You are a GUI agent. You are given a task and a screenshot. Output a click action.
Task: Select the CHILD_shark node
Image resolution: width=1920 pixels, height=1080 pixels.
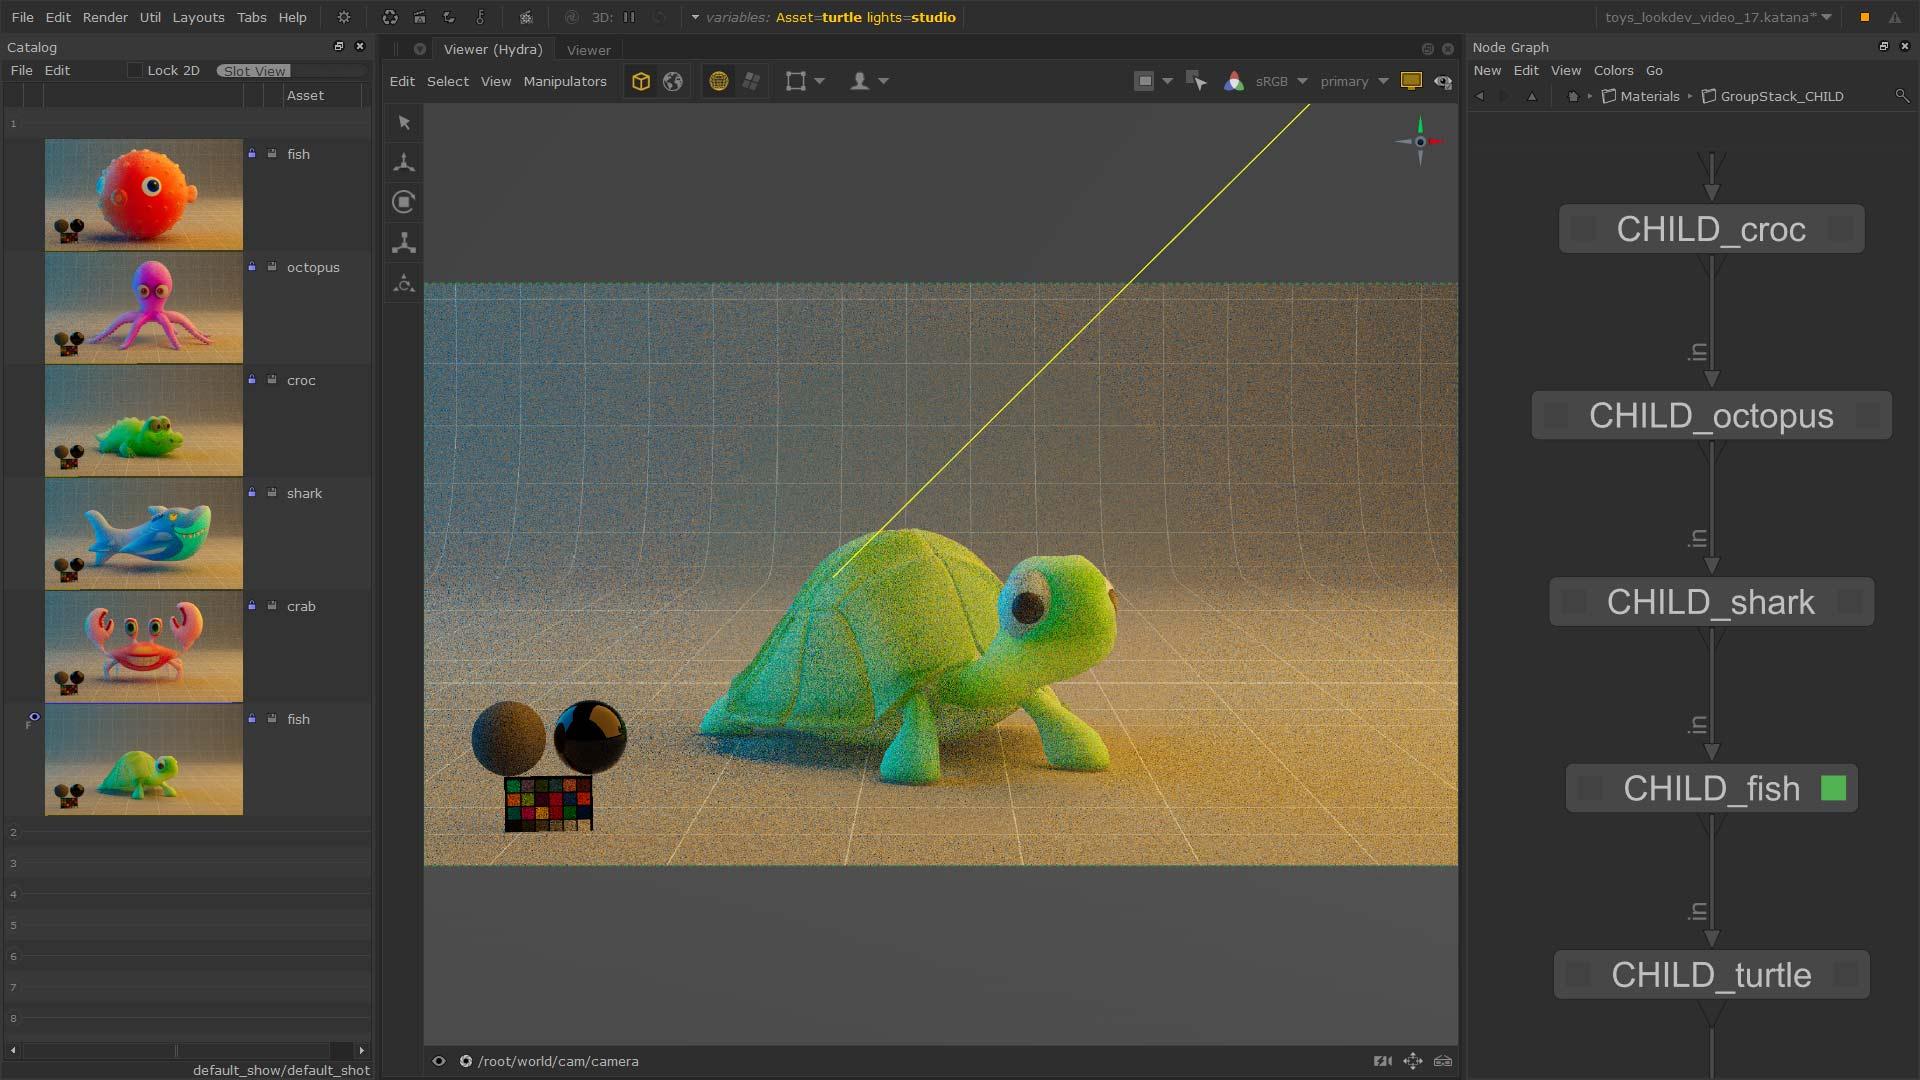pyautogui.click(x=1710, y=602)
